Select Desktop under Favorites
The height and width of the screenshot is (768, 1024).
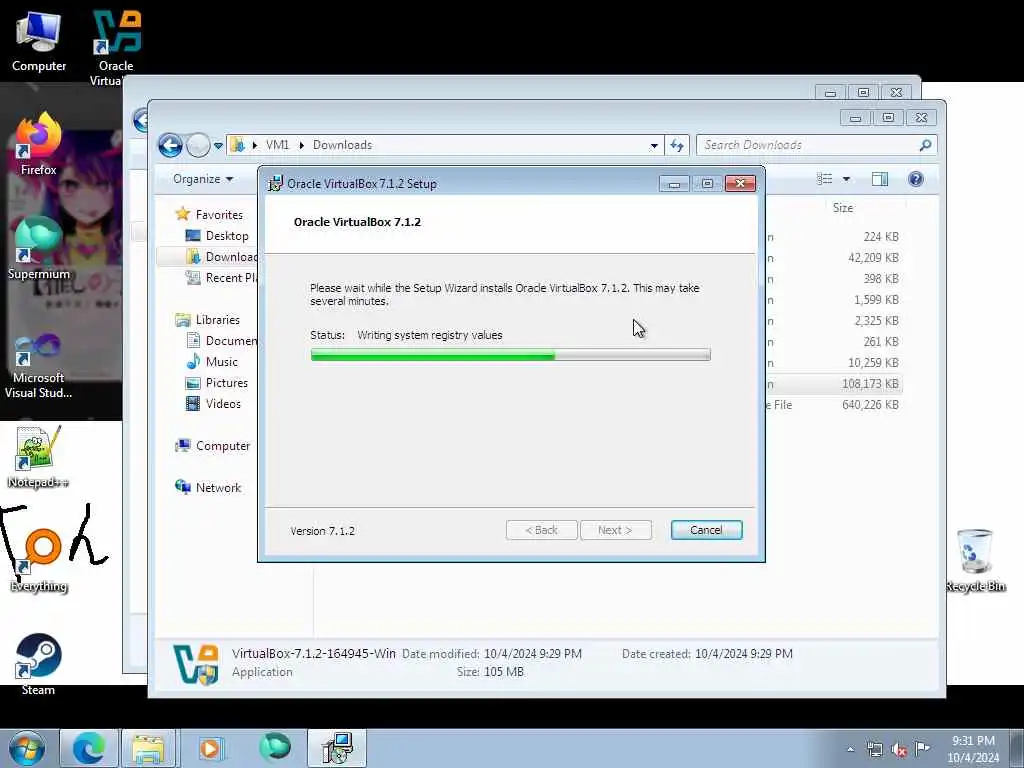(227, 236)
